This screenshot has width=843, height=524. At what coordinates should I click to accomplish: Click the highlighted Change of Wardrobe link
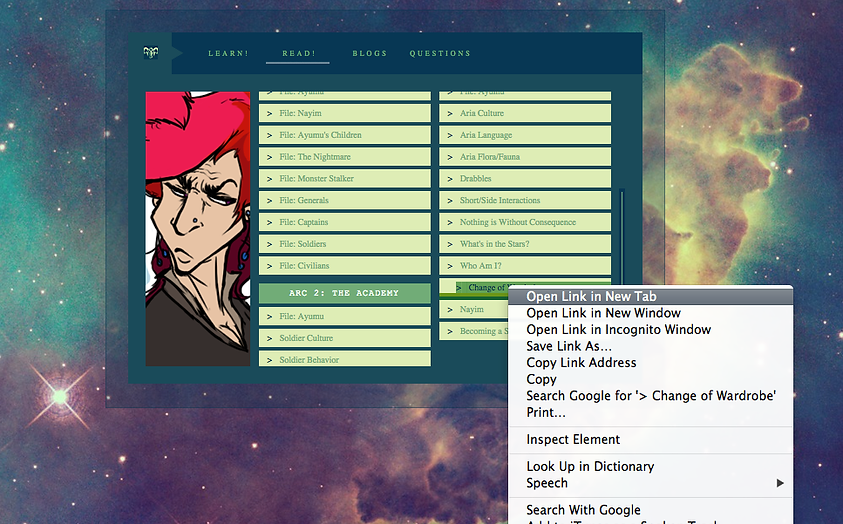[x=481, y=288]
